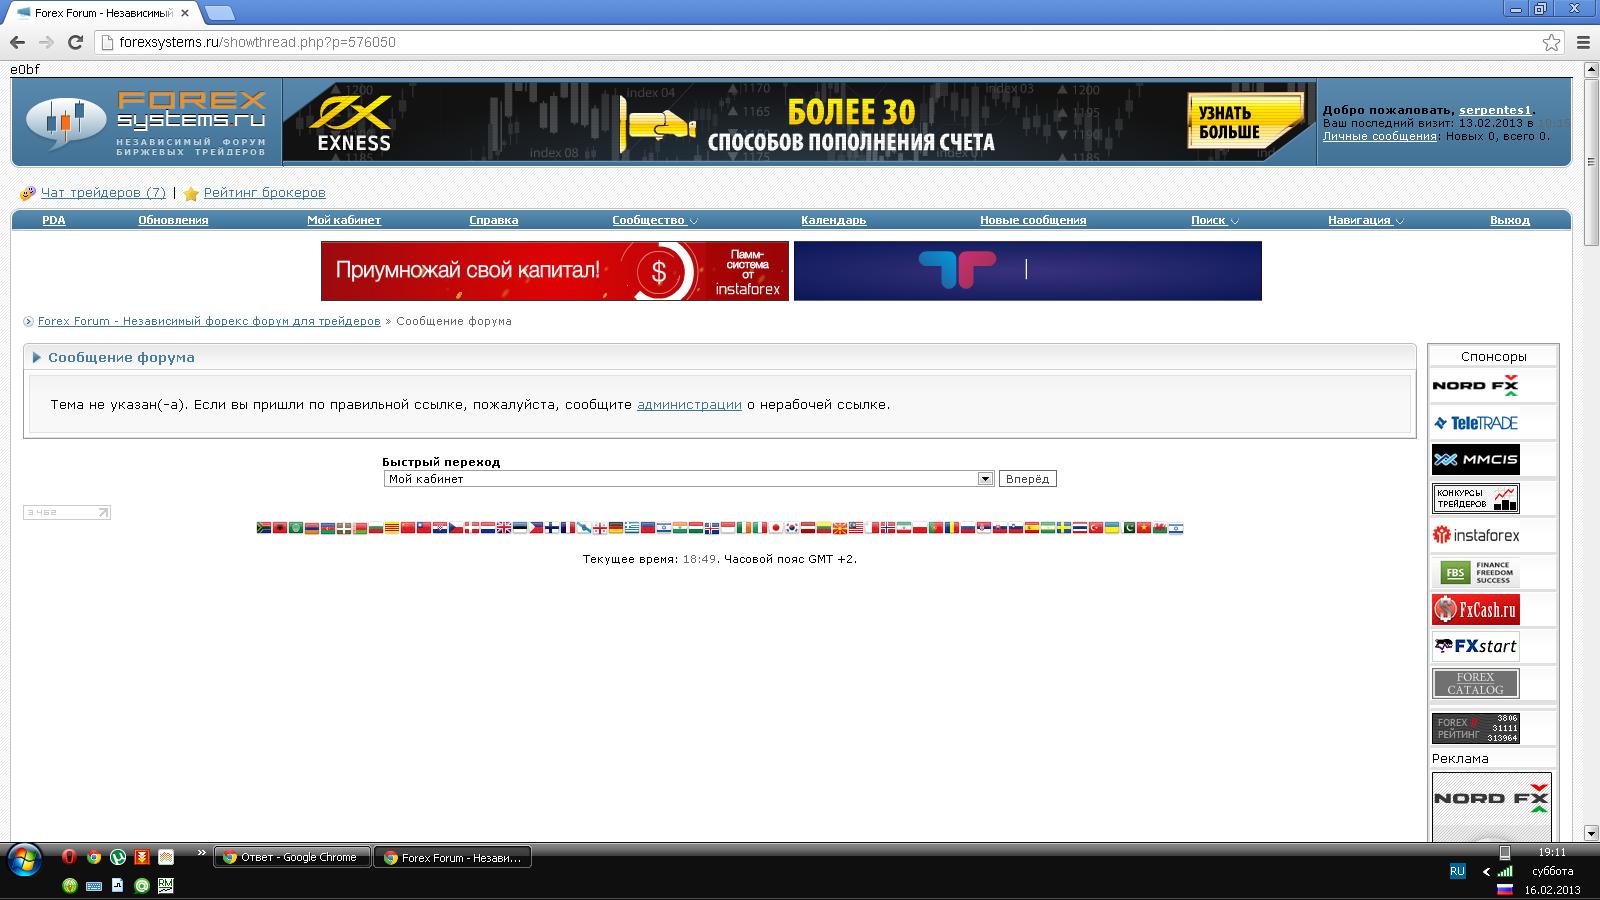Bookmark this page with the star icon

coord(1551,42)
